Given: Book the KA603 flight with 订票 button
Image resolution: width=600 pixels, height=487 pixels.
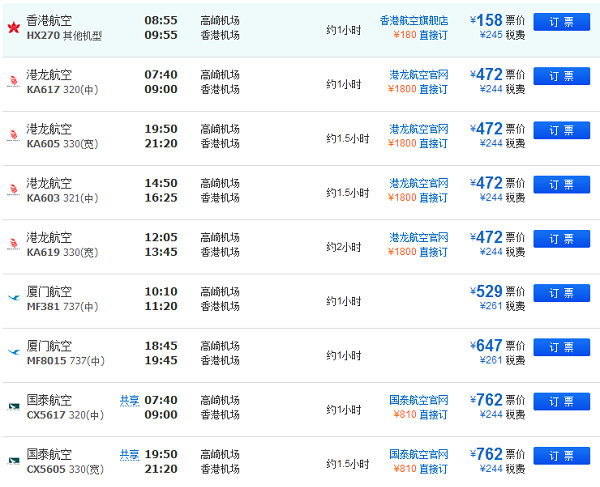Looking at the screenshot, I should coord(561,184).
